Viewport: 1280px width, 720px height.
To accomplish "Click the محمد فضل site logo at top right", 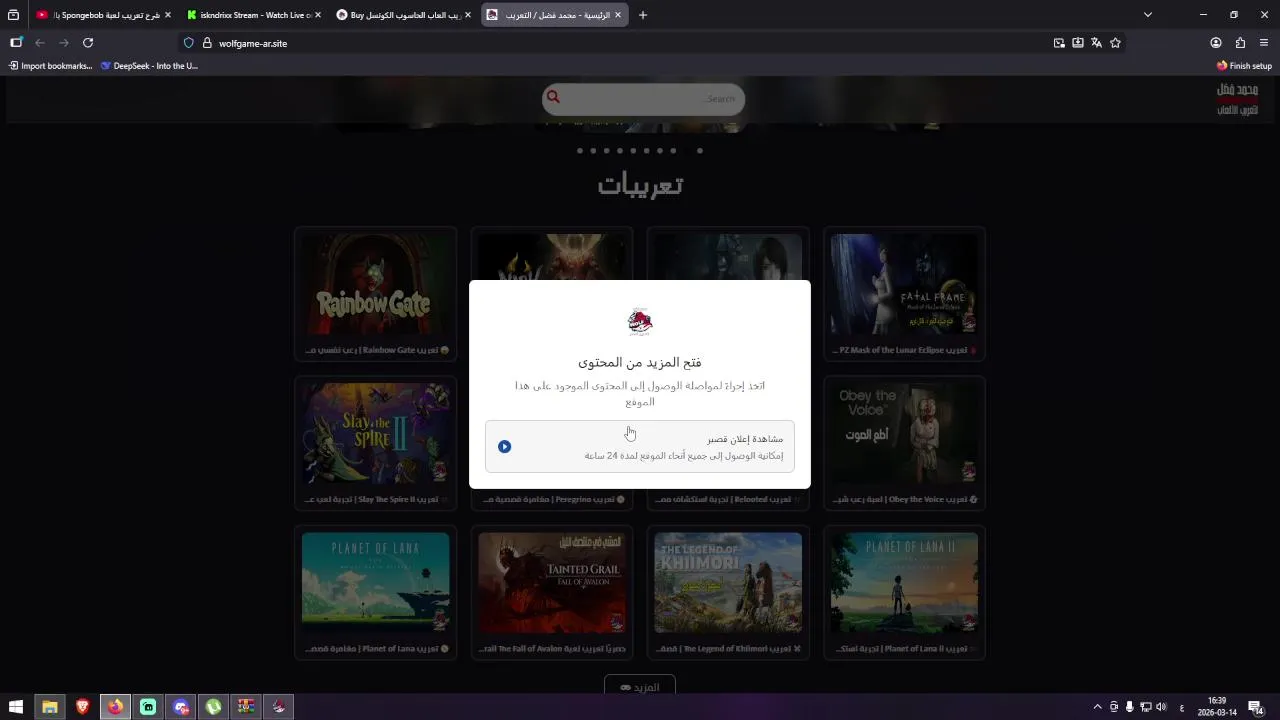I will click(1237, 99).
